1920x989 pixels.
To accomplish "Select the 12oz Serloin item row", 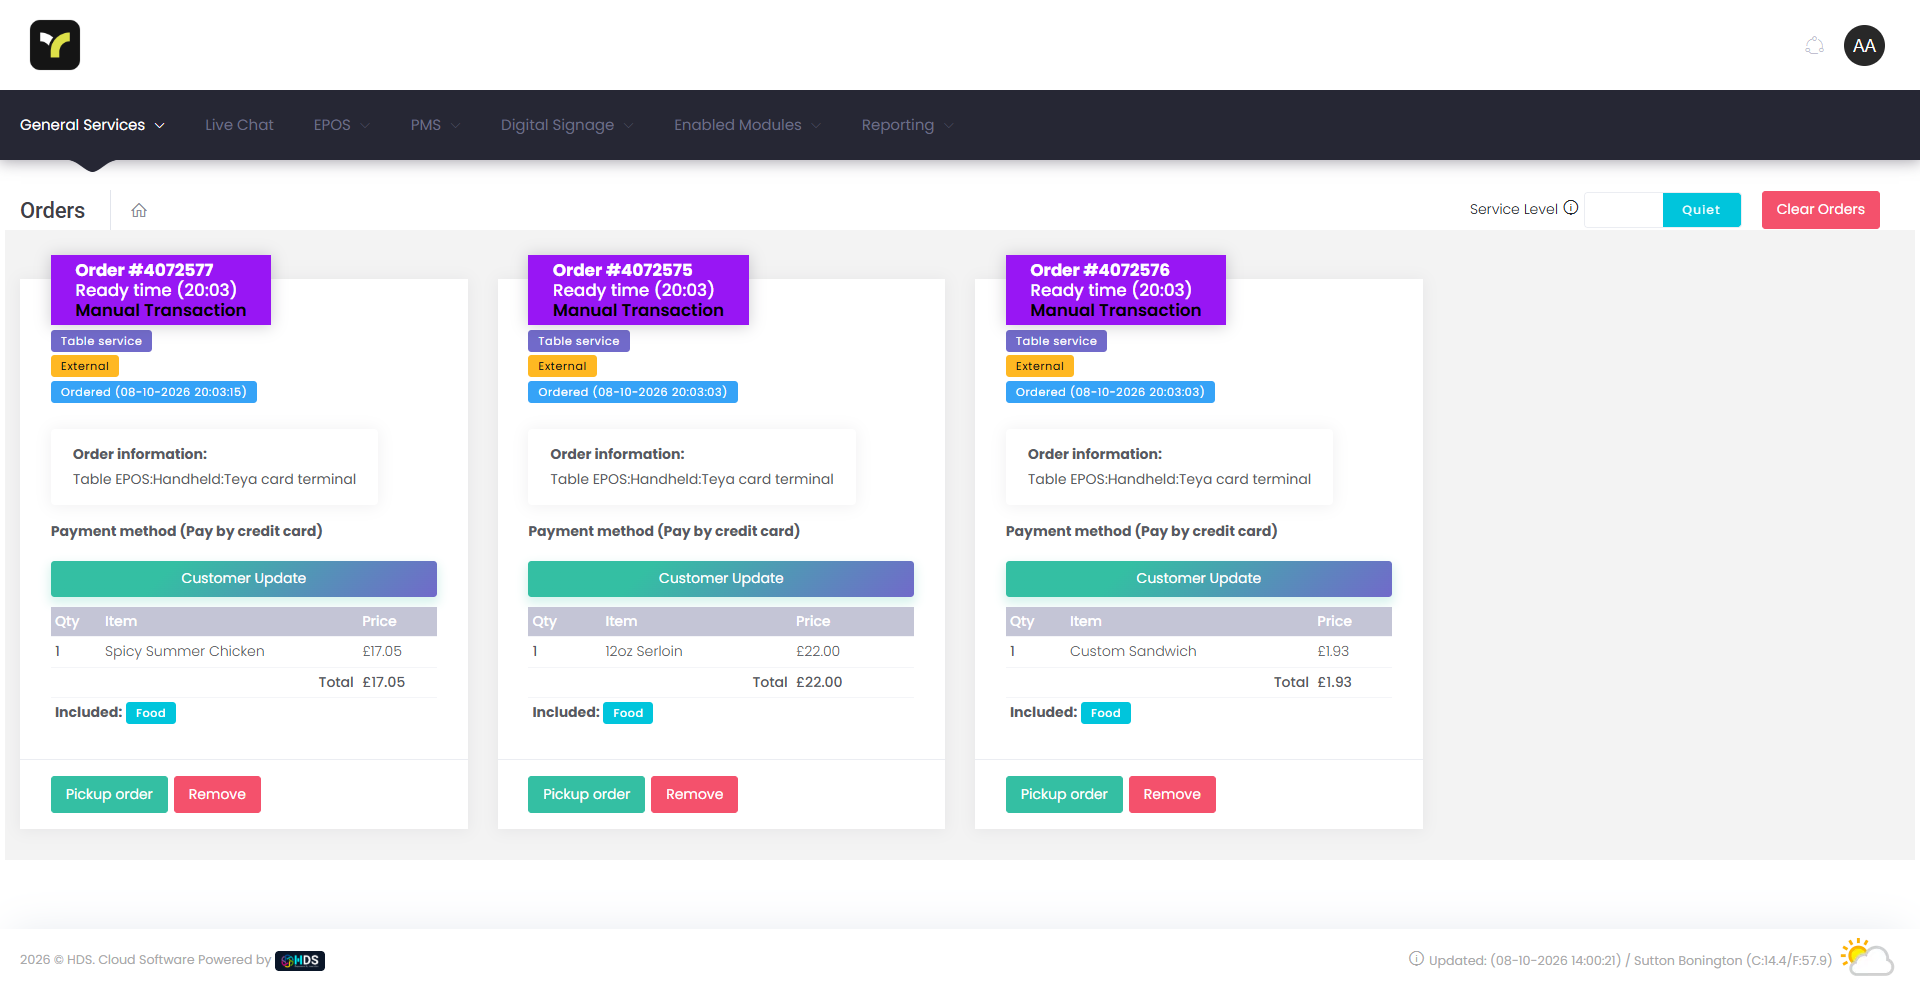I will click(721, 651).
